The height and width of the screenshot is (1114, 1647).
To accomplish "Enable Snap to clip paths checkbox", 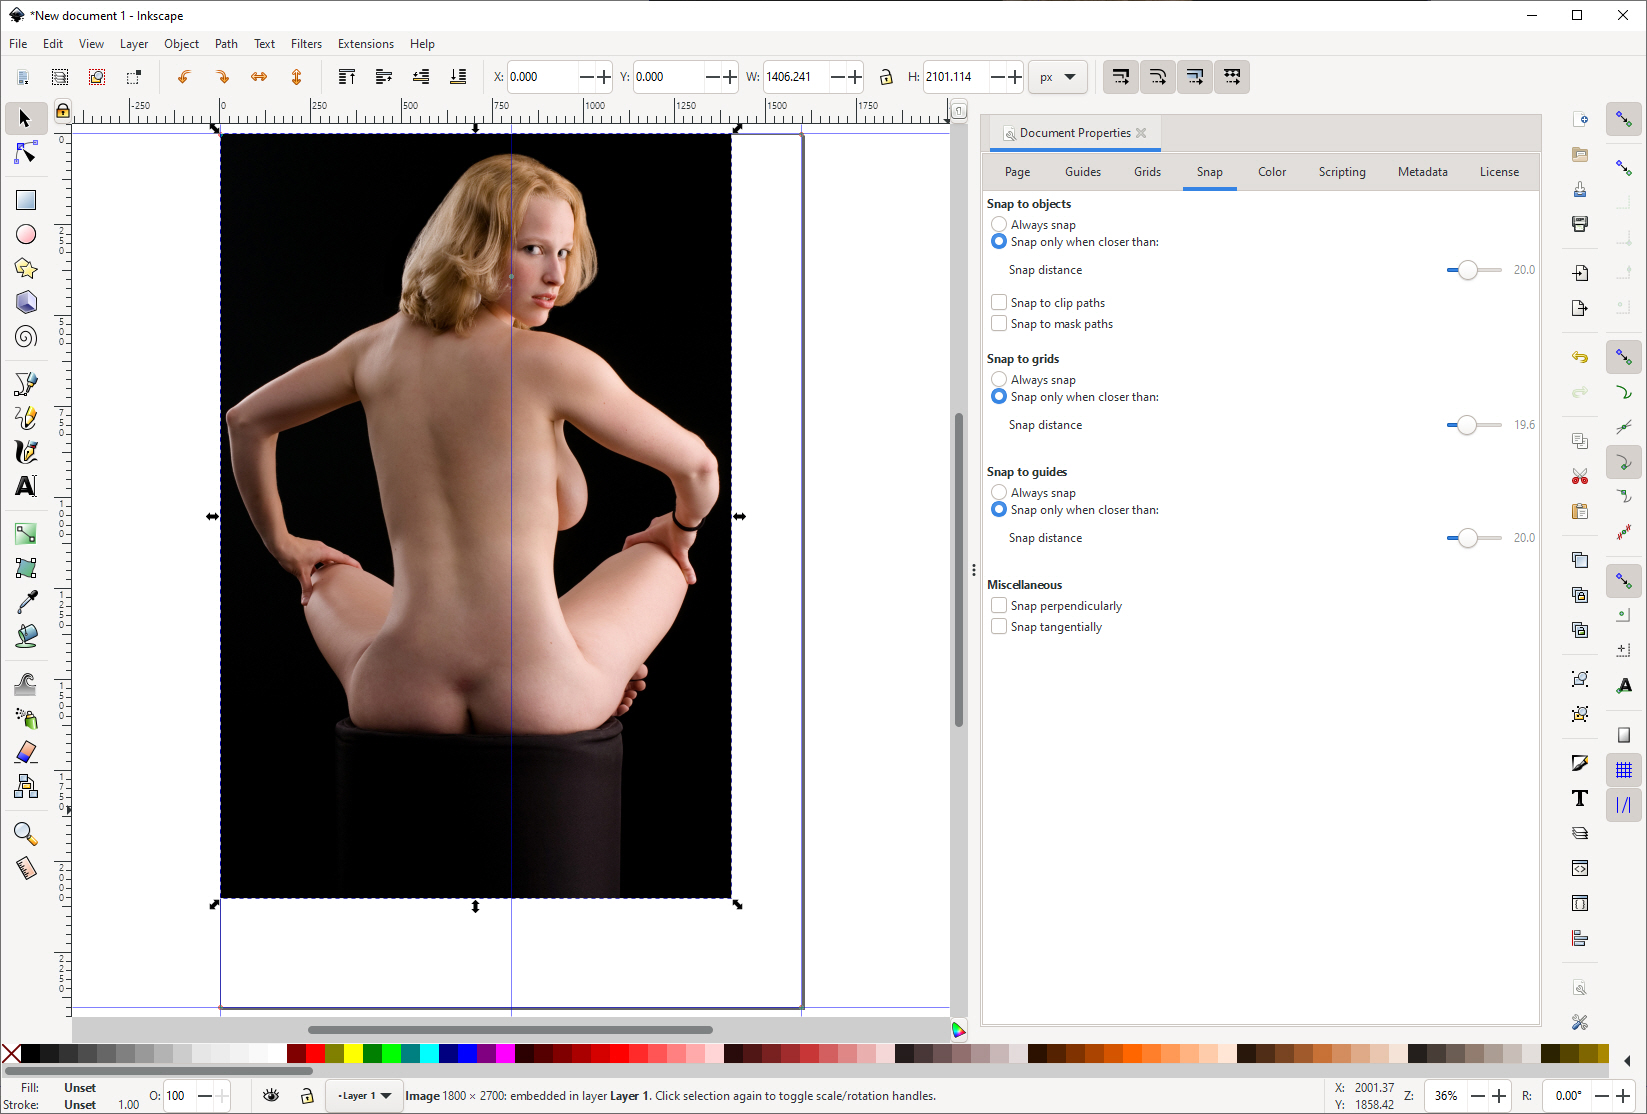I will coord(999,302).
